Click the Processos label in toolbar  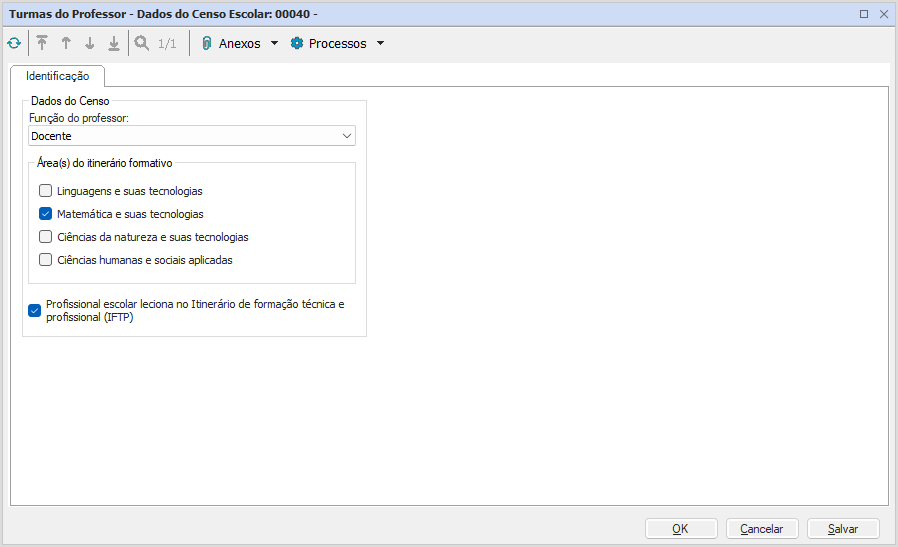(x=337, y=44)
